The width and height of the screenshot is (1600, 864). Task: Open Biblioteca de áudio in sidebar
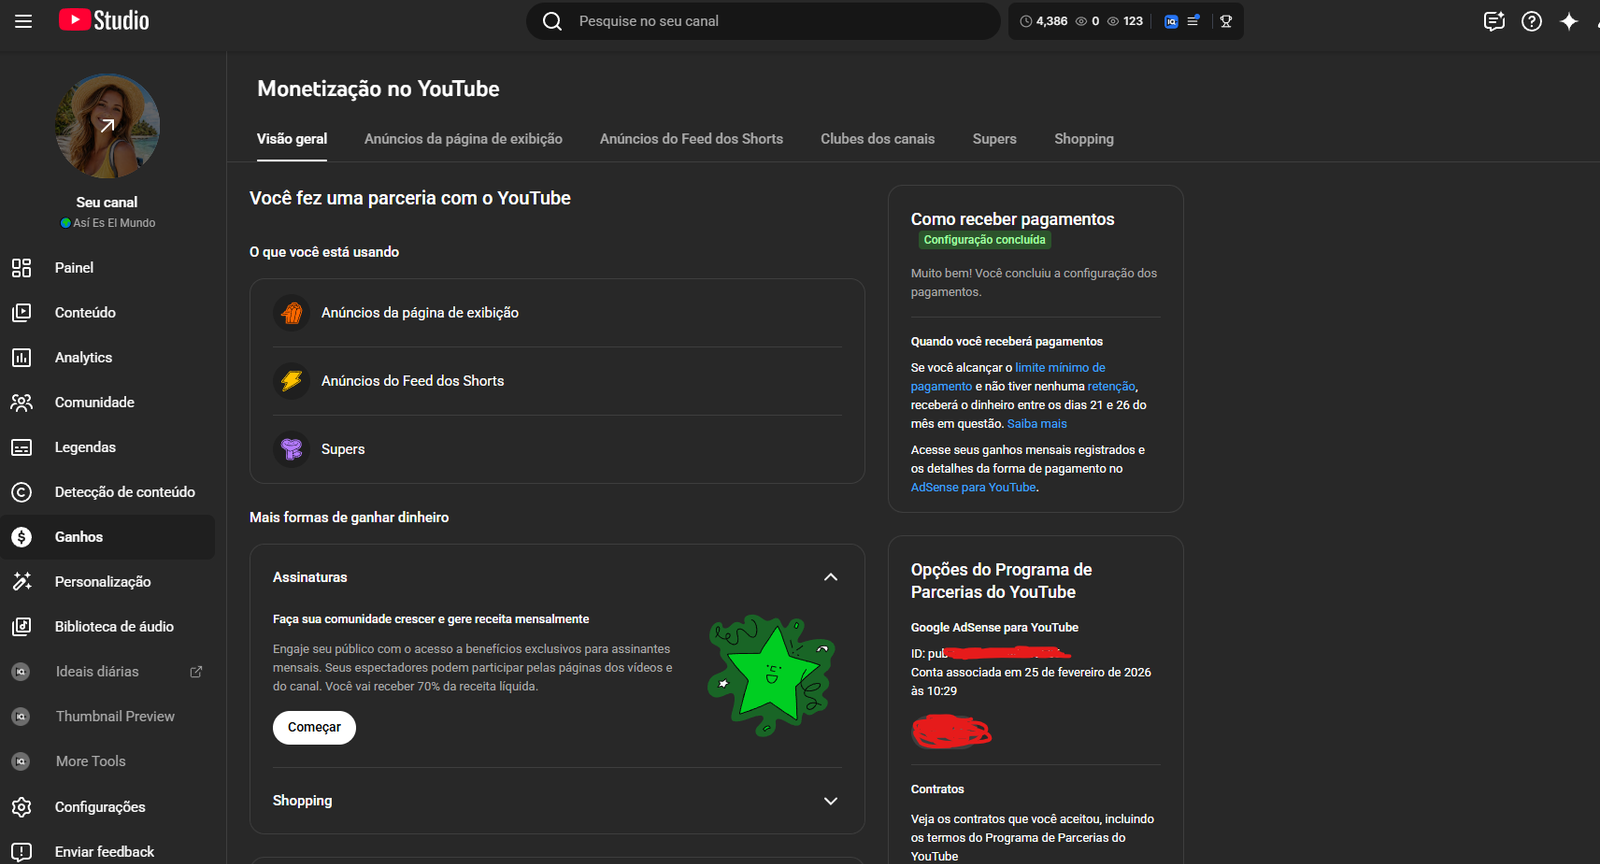(114, 627)
